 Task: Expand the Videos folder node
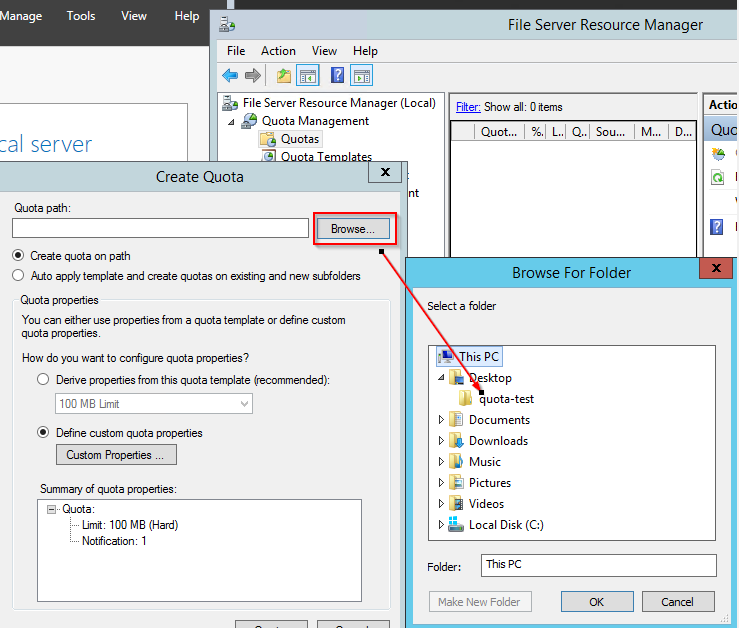pyautogui.click(x=441, y=504)
